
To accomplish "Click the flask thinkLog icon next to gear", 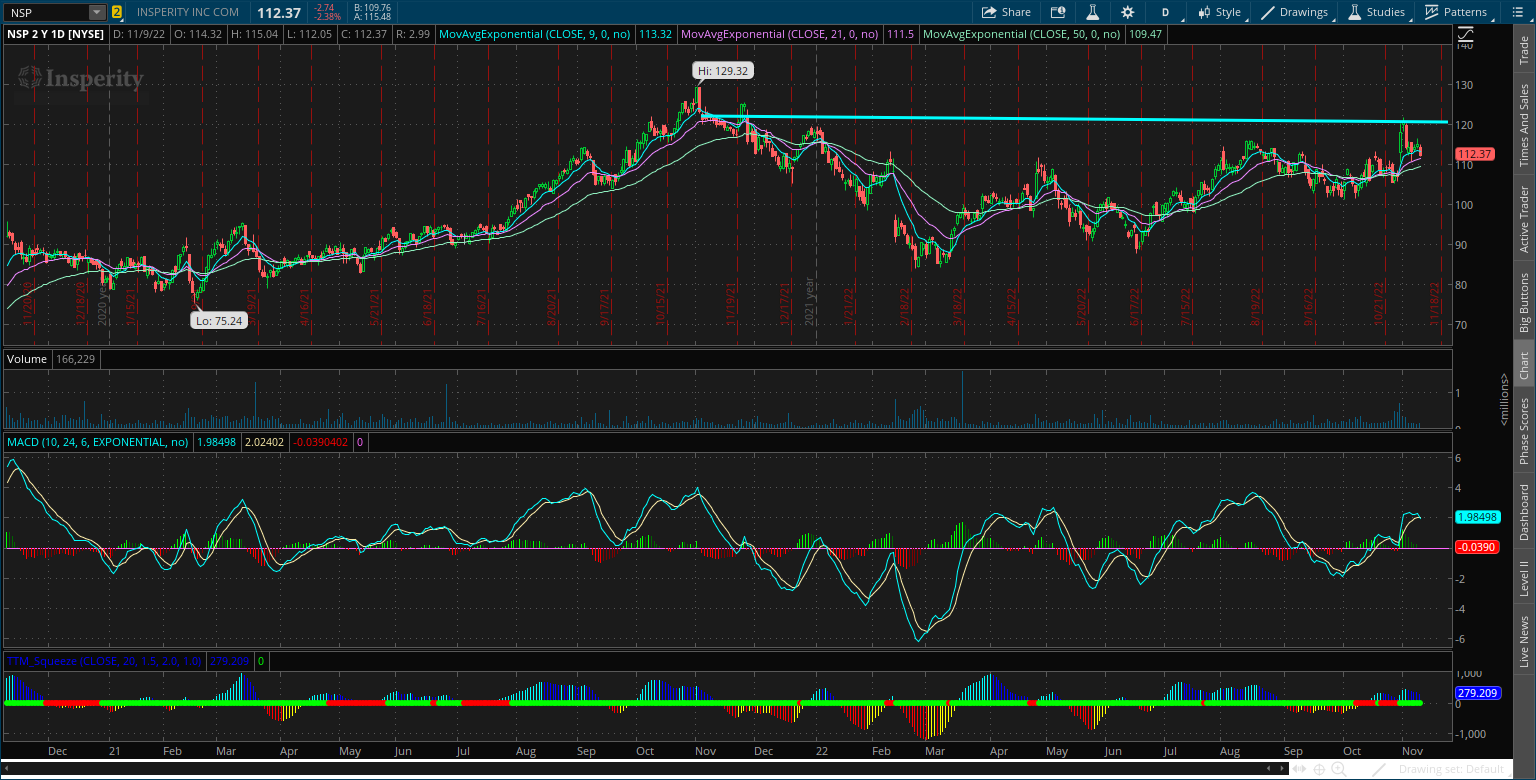I will (1093, 12).
